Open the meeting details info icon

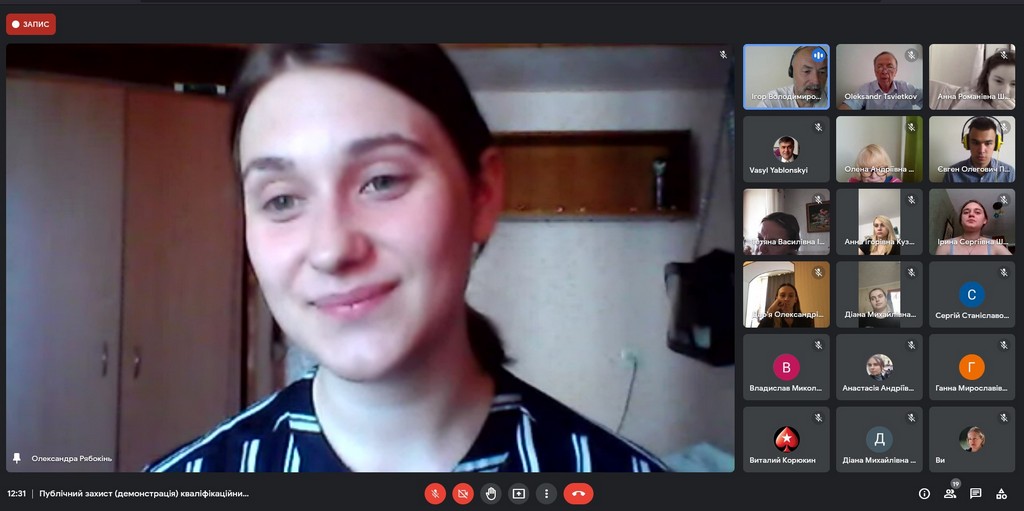(924, 493)
